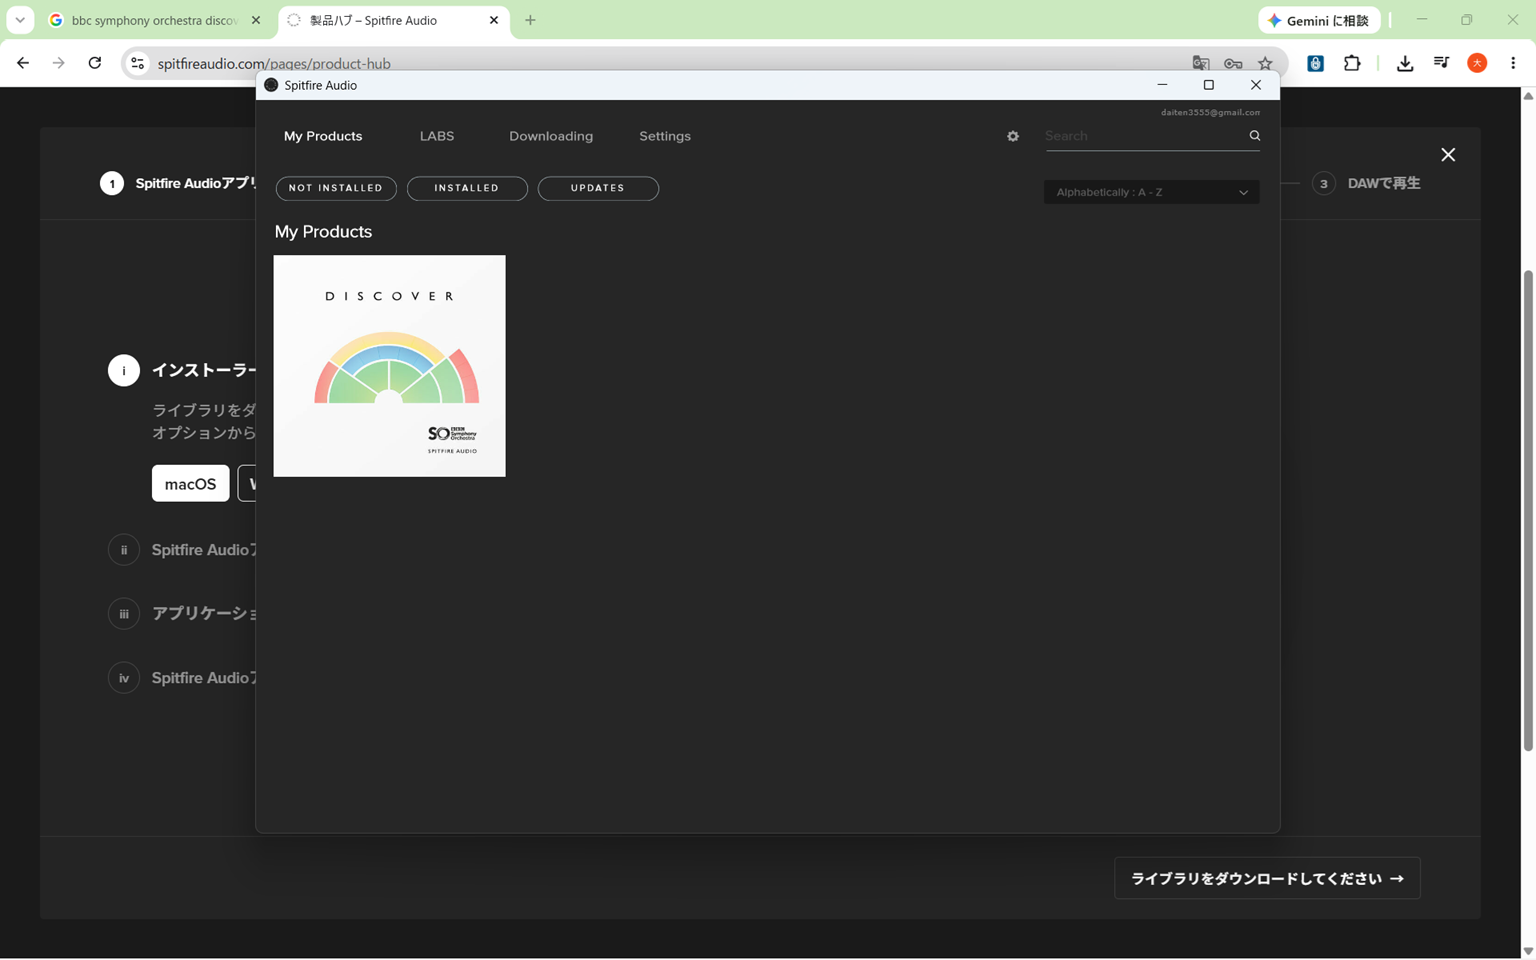Click the macOS installer button

click(x=190, y=483)
